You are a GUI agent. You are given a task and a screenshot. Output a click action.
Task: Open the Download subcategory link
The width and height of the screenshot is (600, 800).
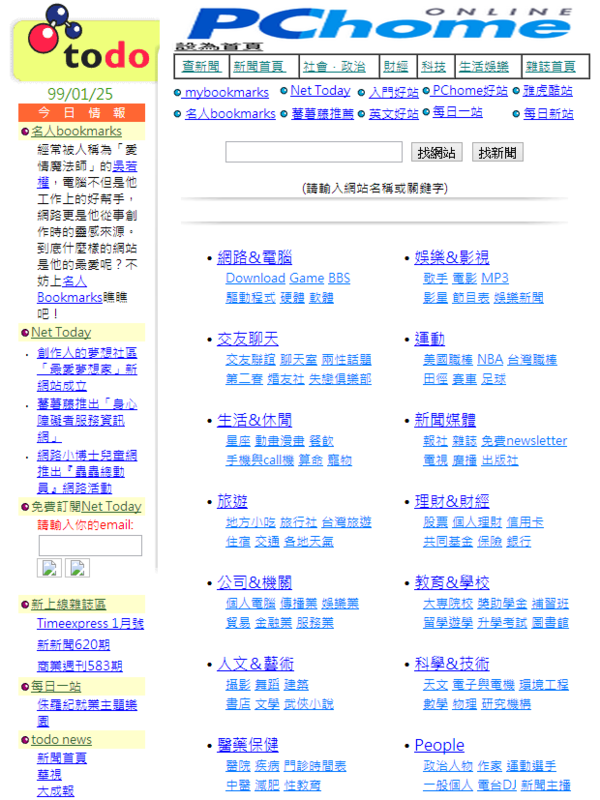click(x=255, y=278)
